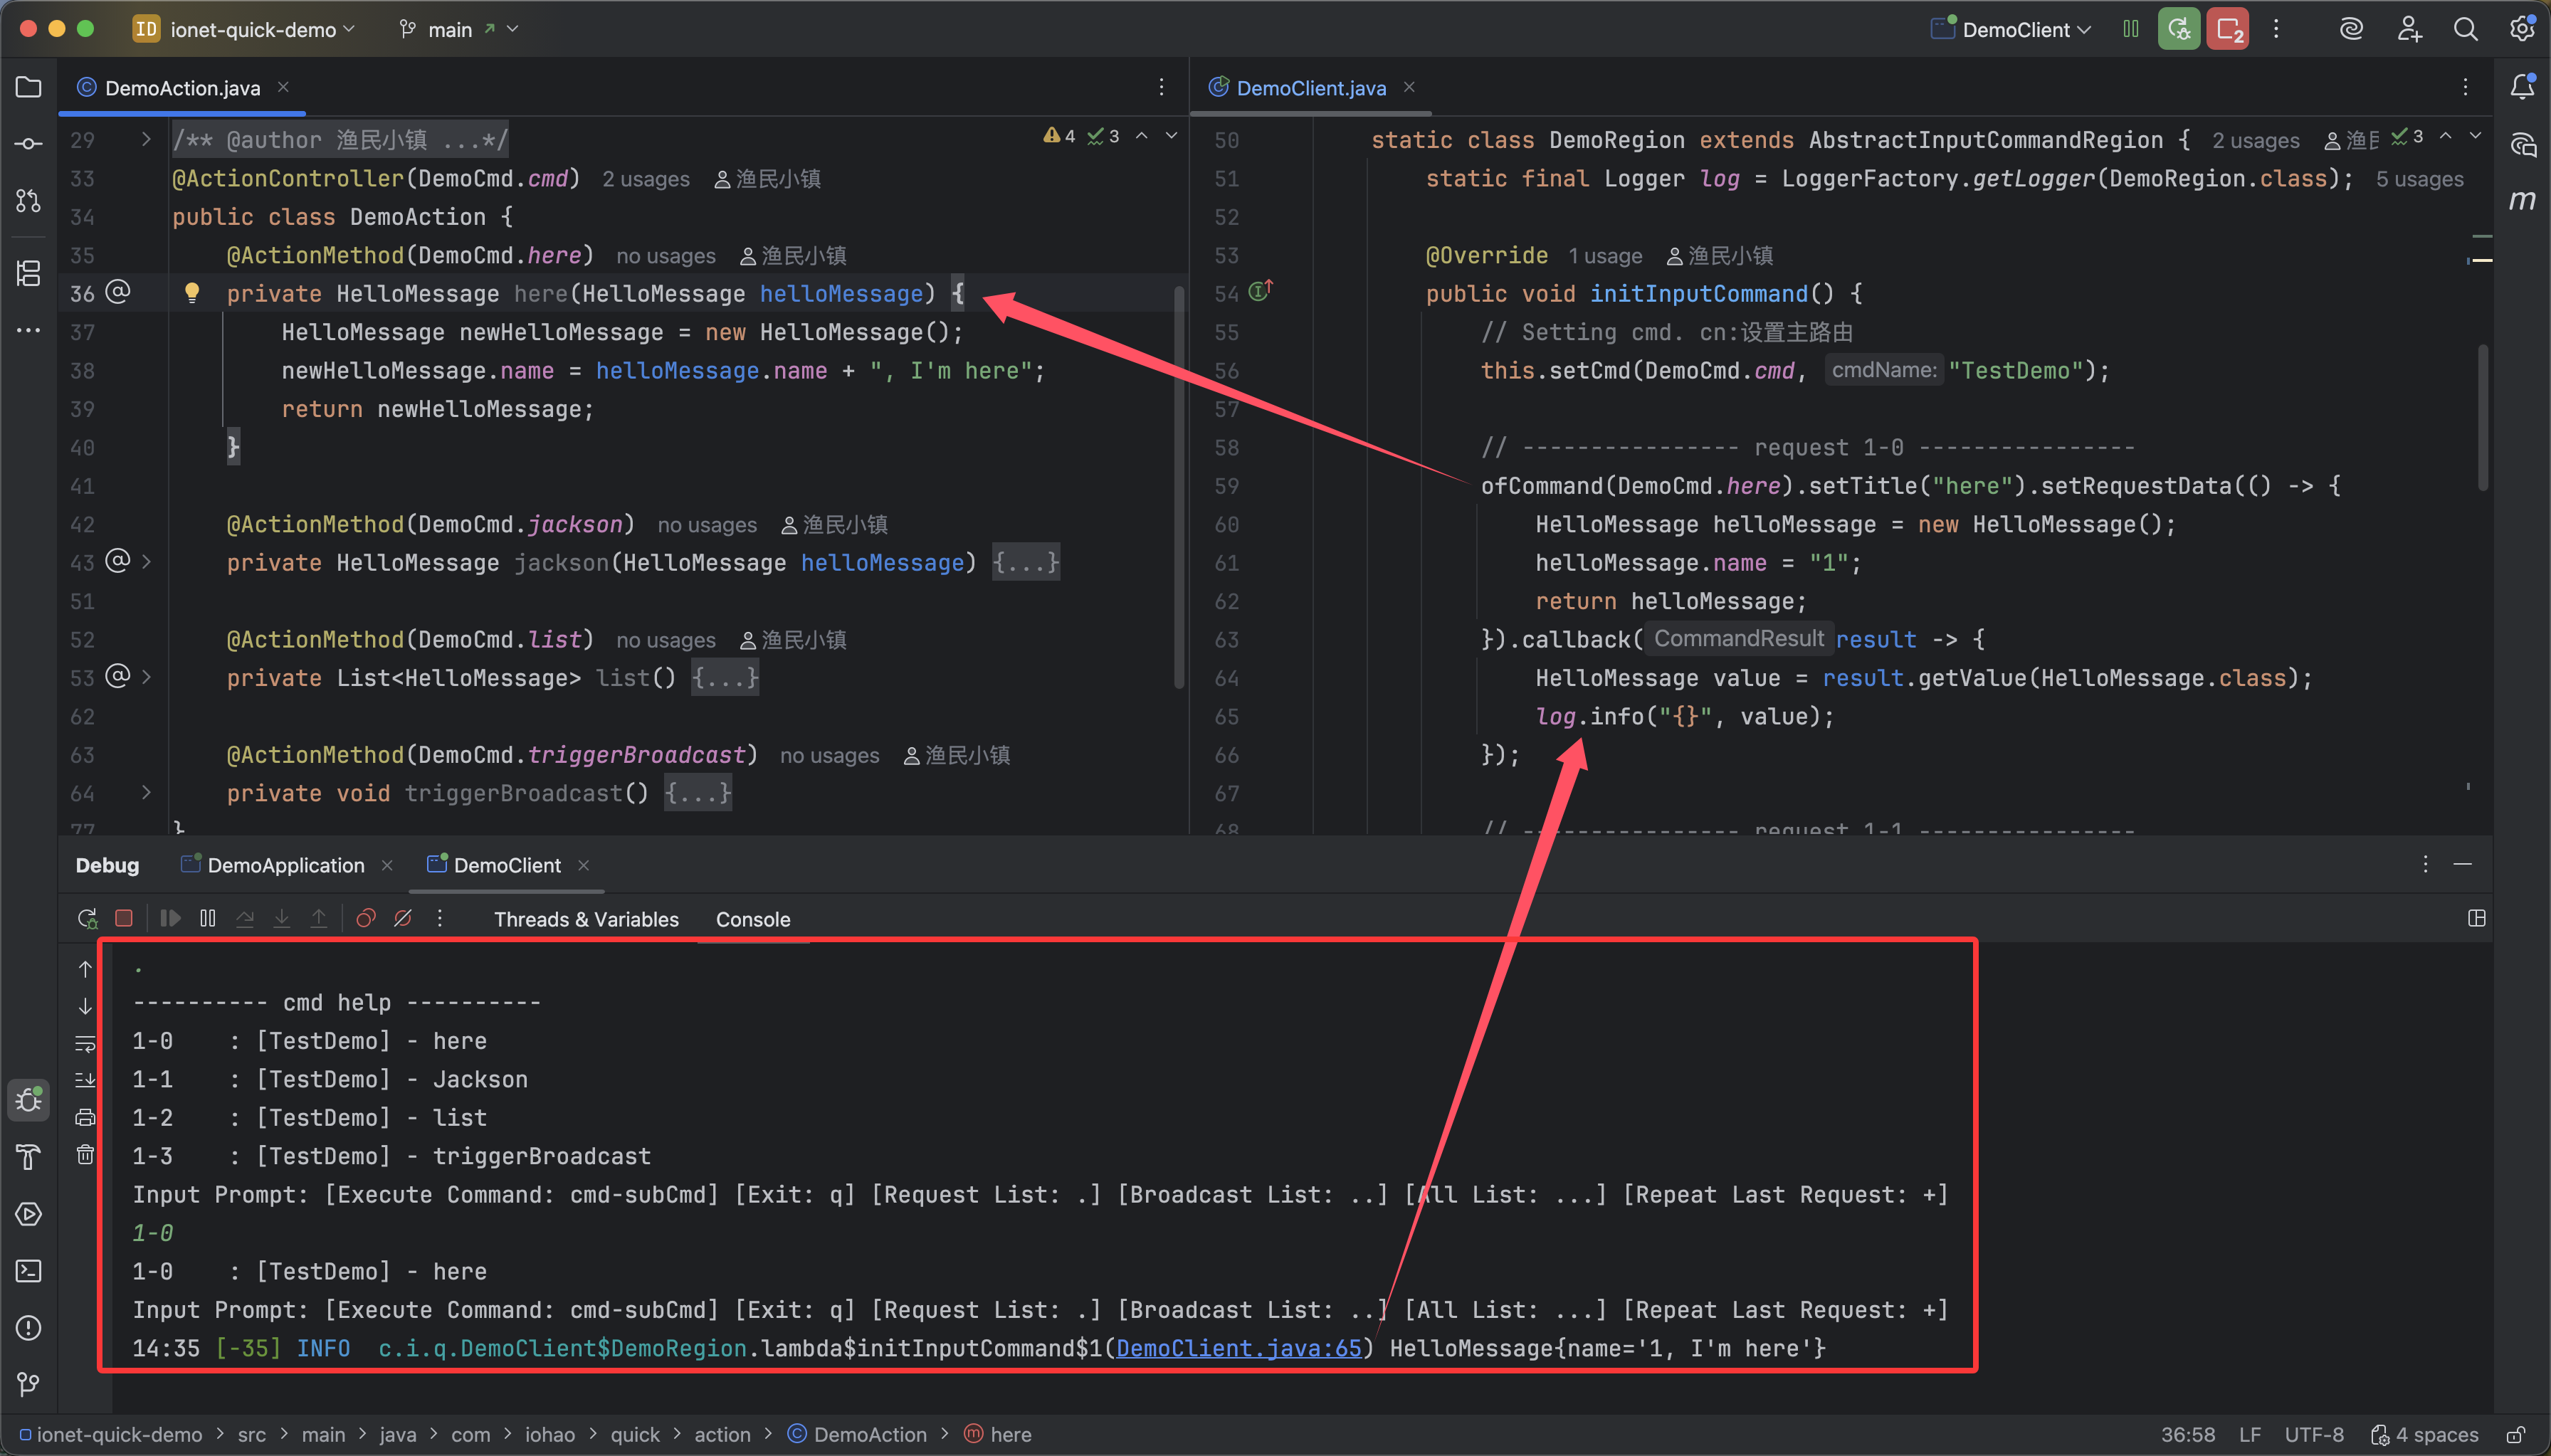Click the intention lightbulb on line 36
2551x1456 pixels.
[x=192, y=292]
